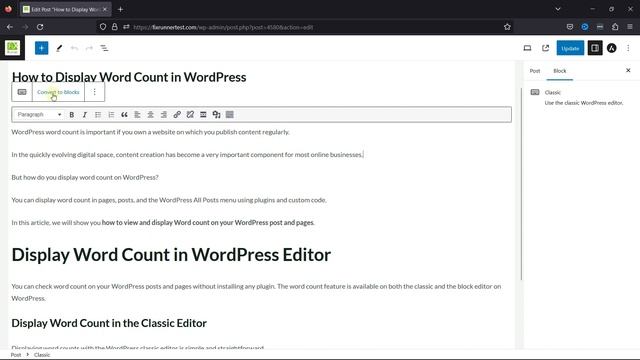This screenshot has width=640, height=360.
Task: Switch to the Block tab
Action: click(560, 71)
